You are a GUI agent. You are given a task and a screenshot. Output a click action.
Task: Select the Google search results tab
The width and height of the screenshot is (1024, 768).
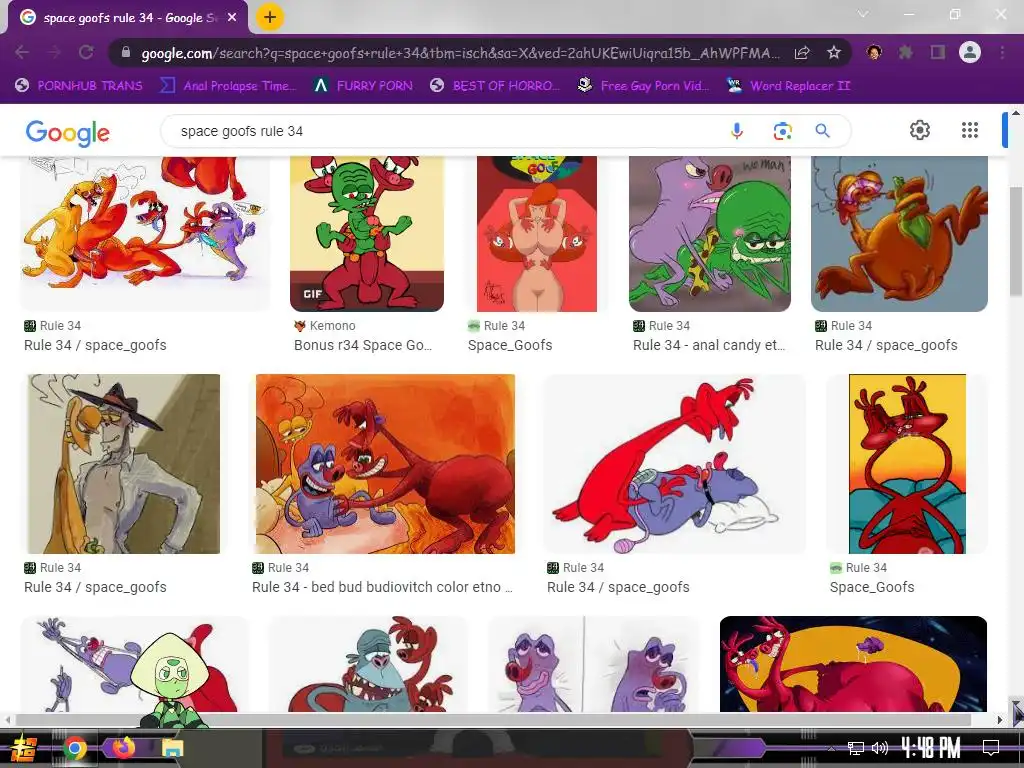coord(128,18)
